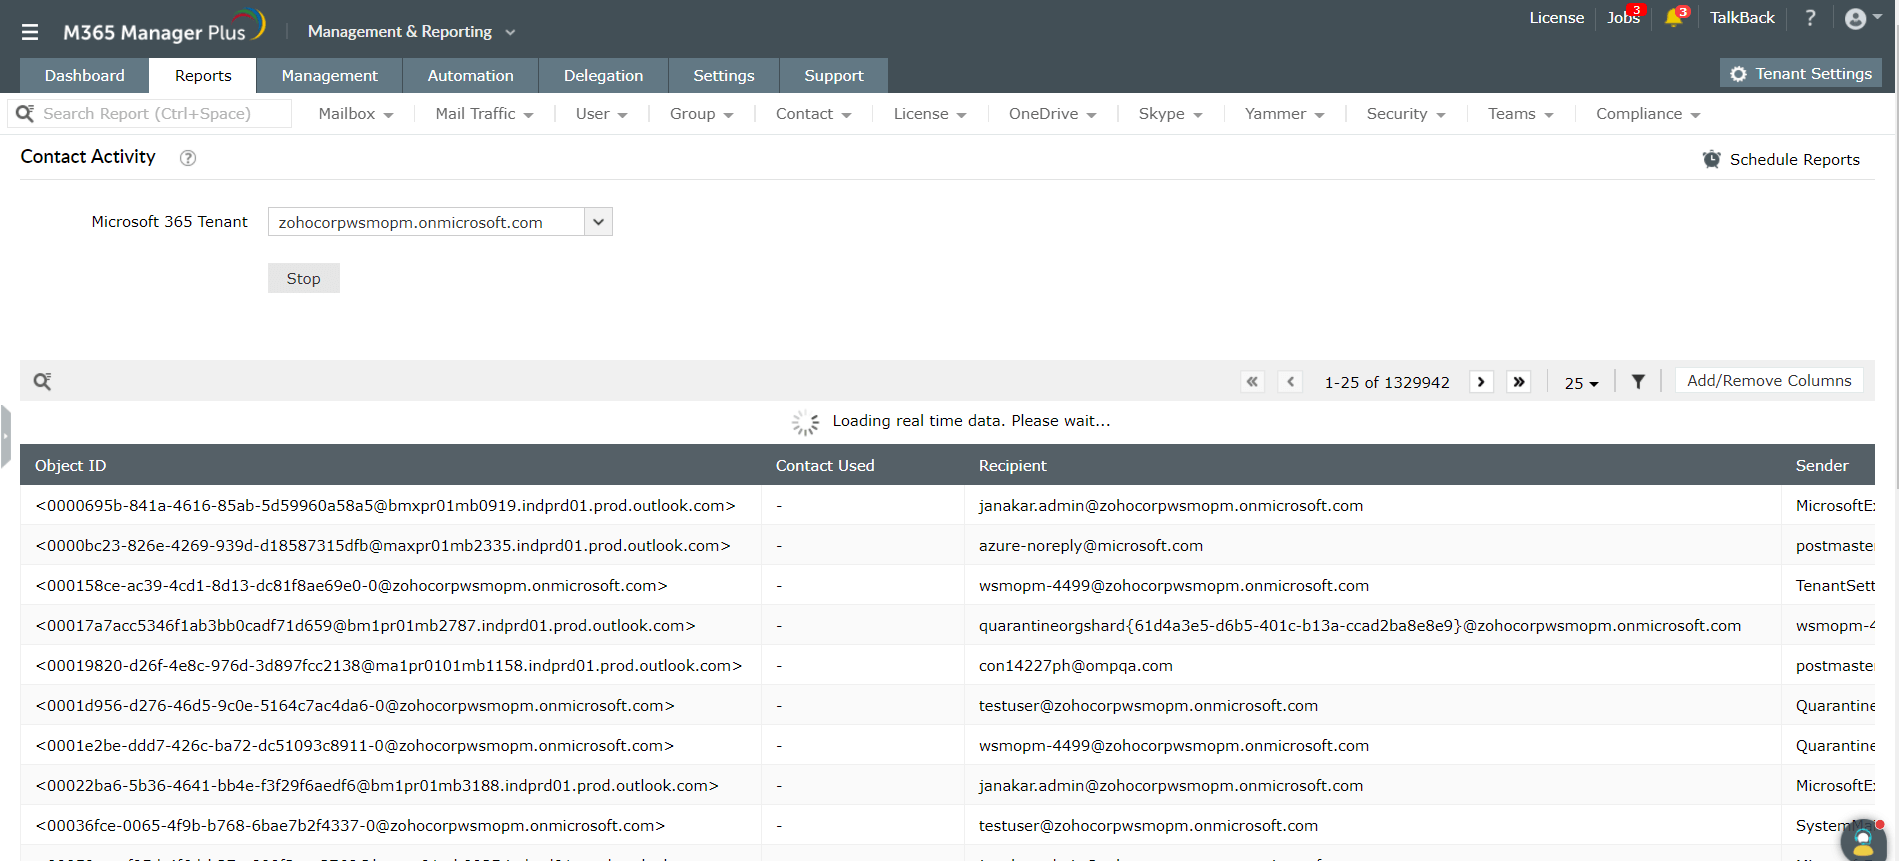Change the rows-per-page value of 25
Screen dimensions: 1899x861
1581,383
